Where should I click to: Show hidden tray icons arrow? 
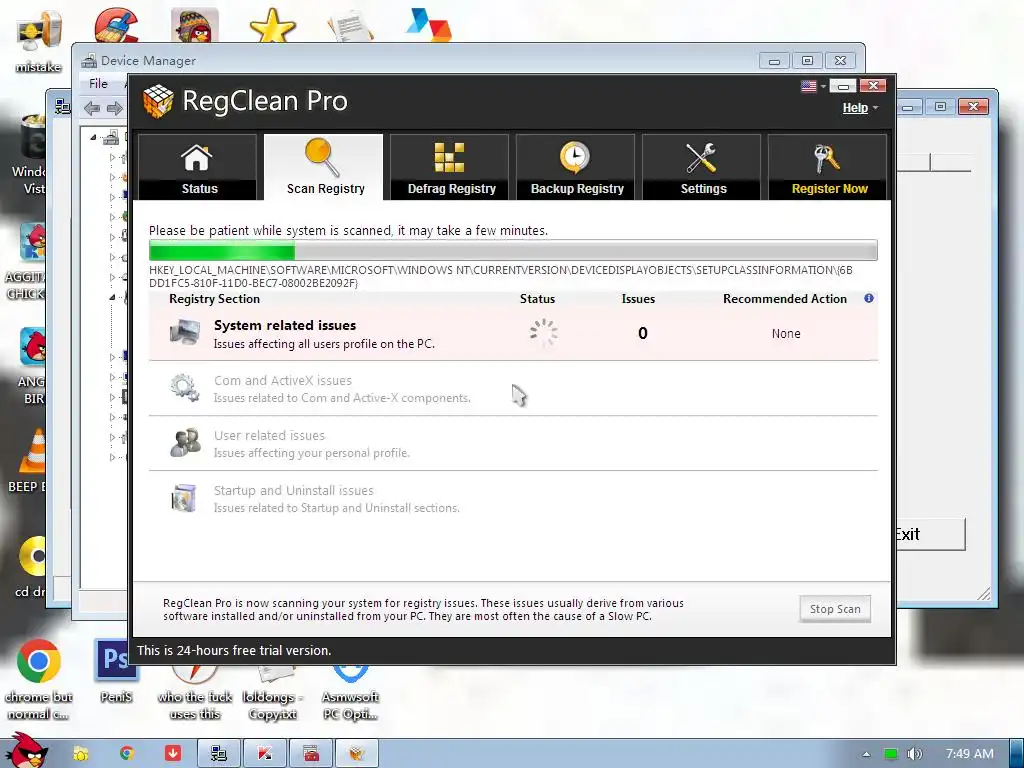pos(866,754)
